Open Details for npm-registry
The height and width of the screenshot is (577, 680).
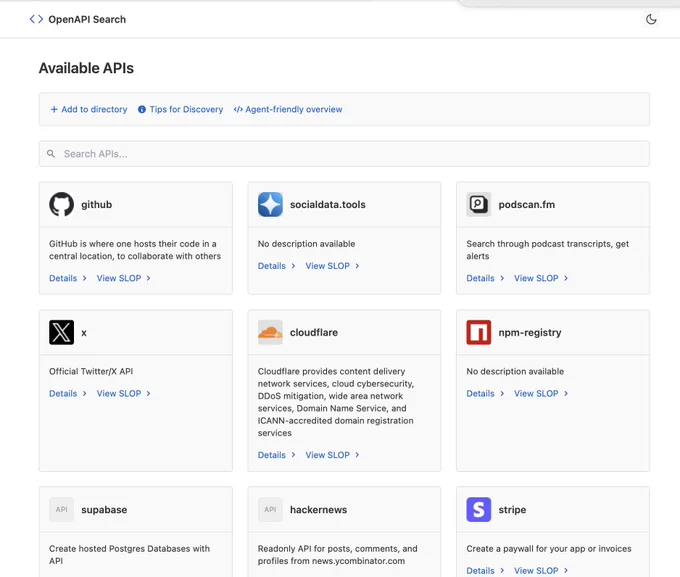pos(485,393)
